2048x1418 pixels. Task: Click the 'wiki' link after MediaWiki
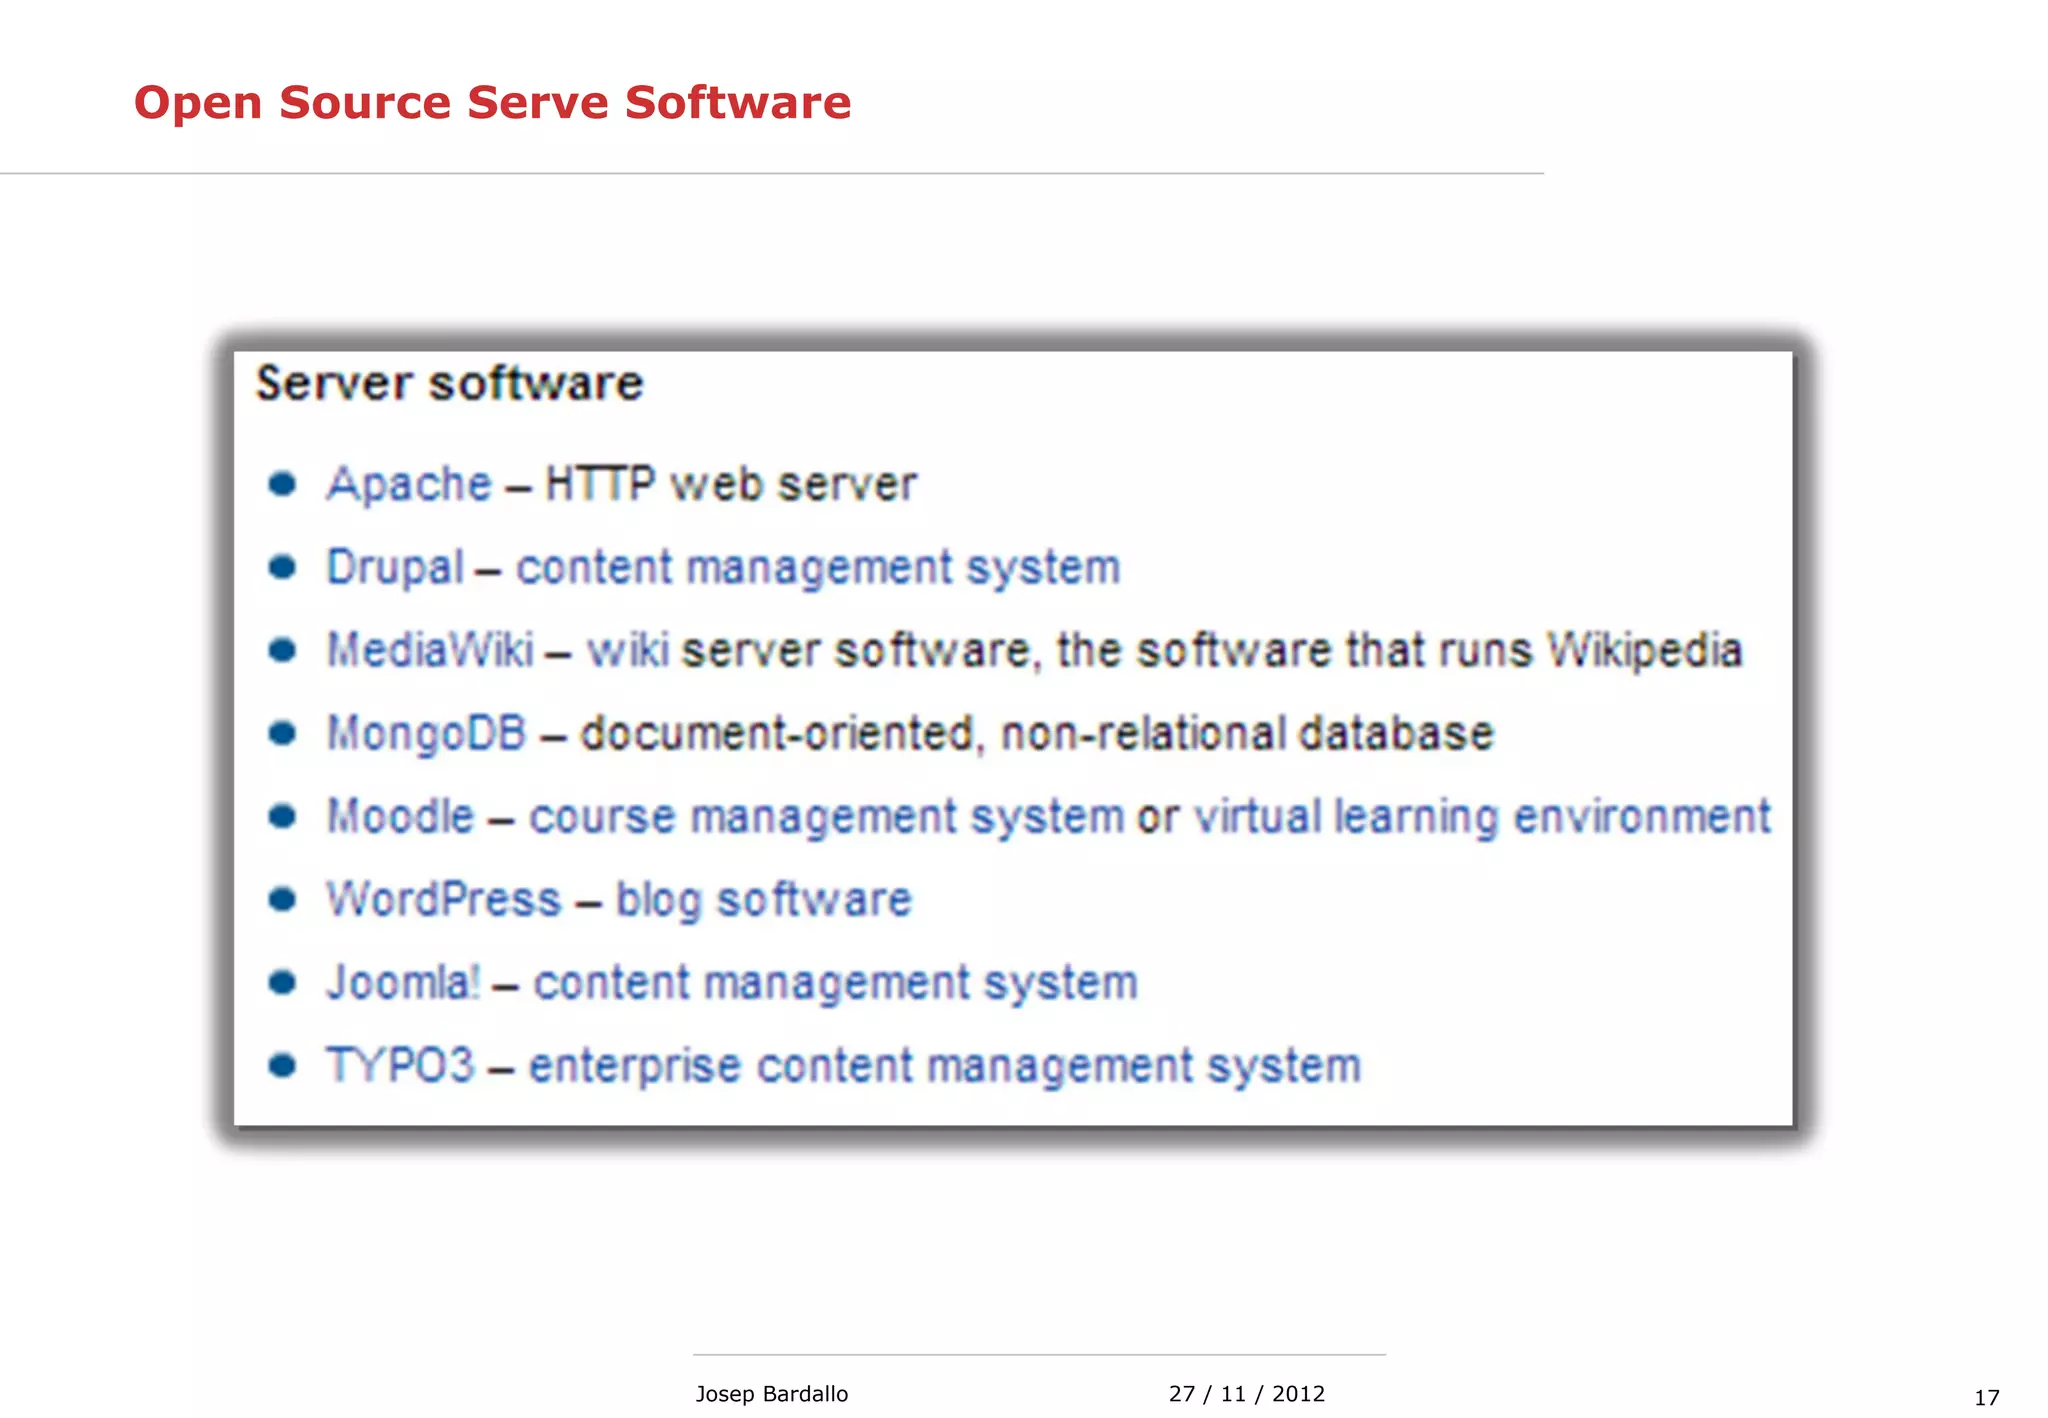pos(628,650)
